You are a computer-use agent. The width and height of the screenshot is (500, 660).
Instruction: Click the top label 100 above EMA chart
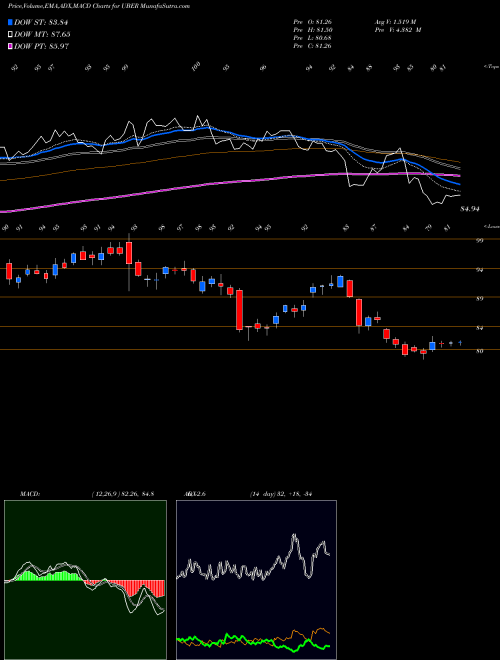coord(196,67)
